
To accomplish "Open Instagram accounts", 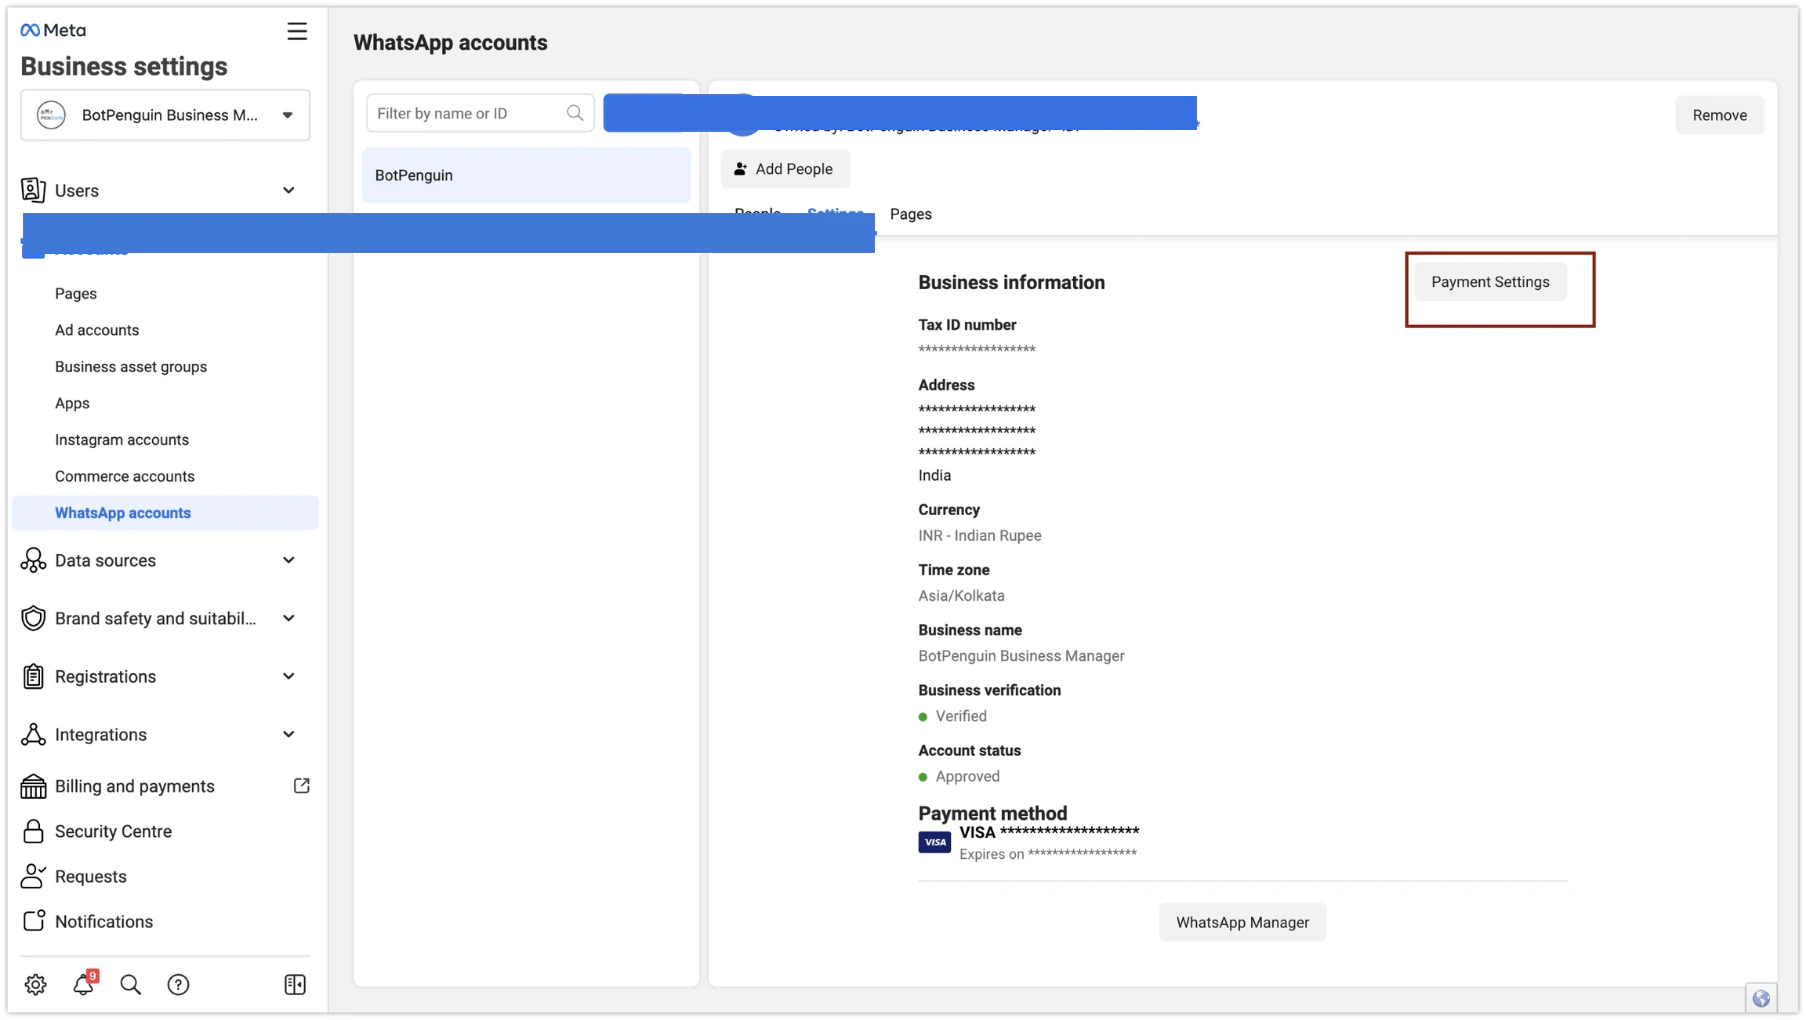I will click(122, 440).
